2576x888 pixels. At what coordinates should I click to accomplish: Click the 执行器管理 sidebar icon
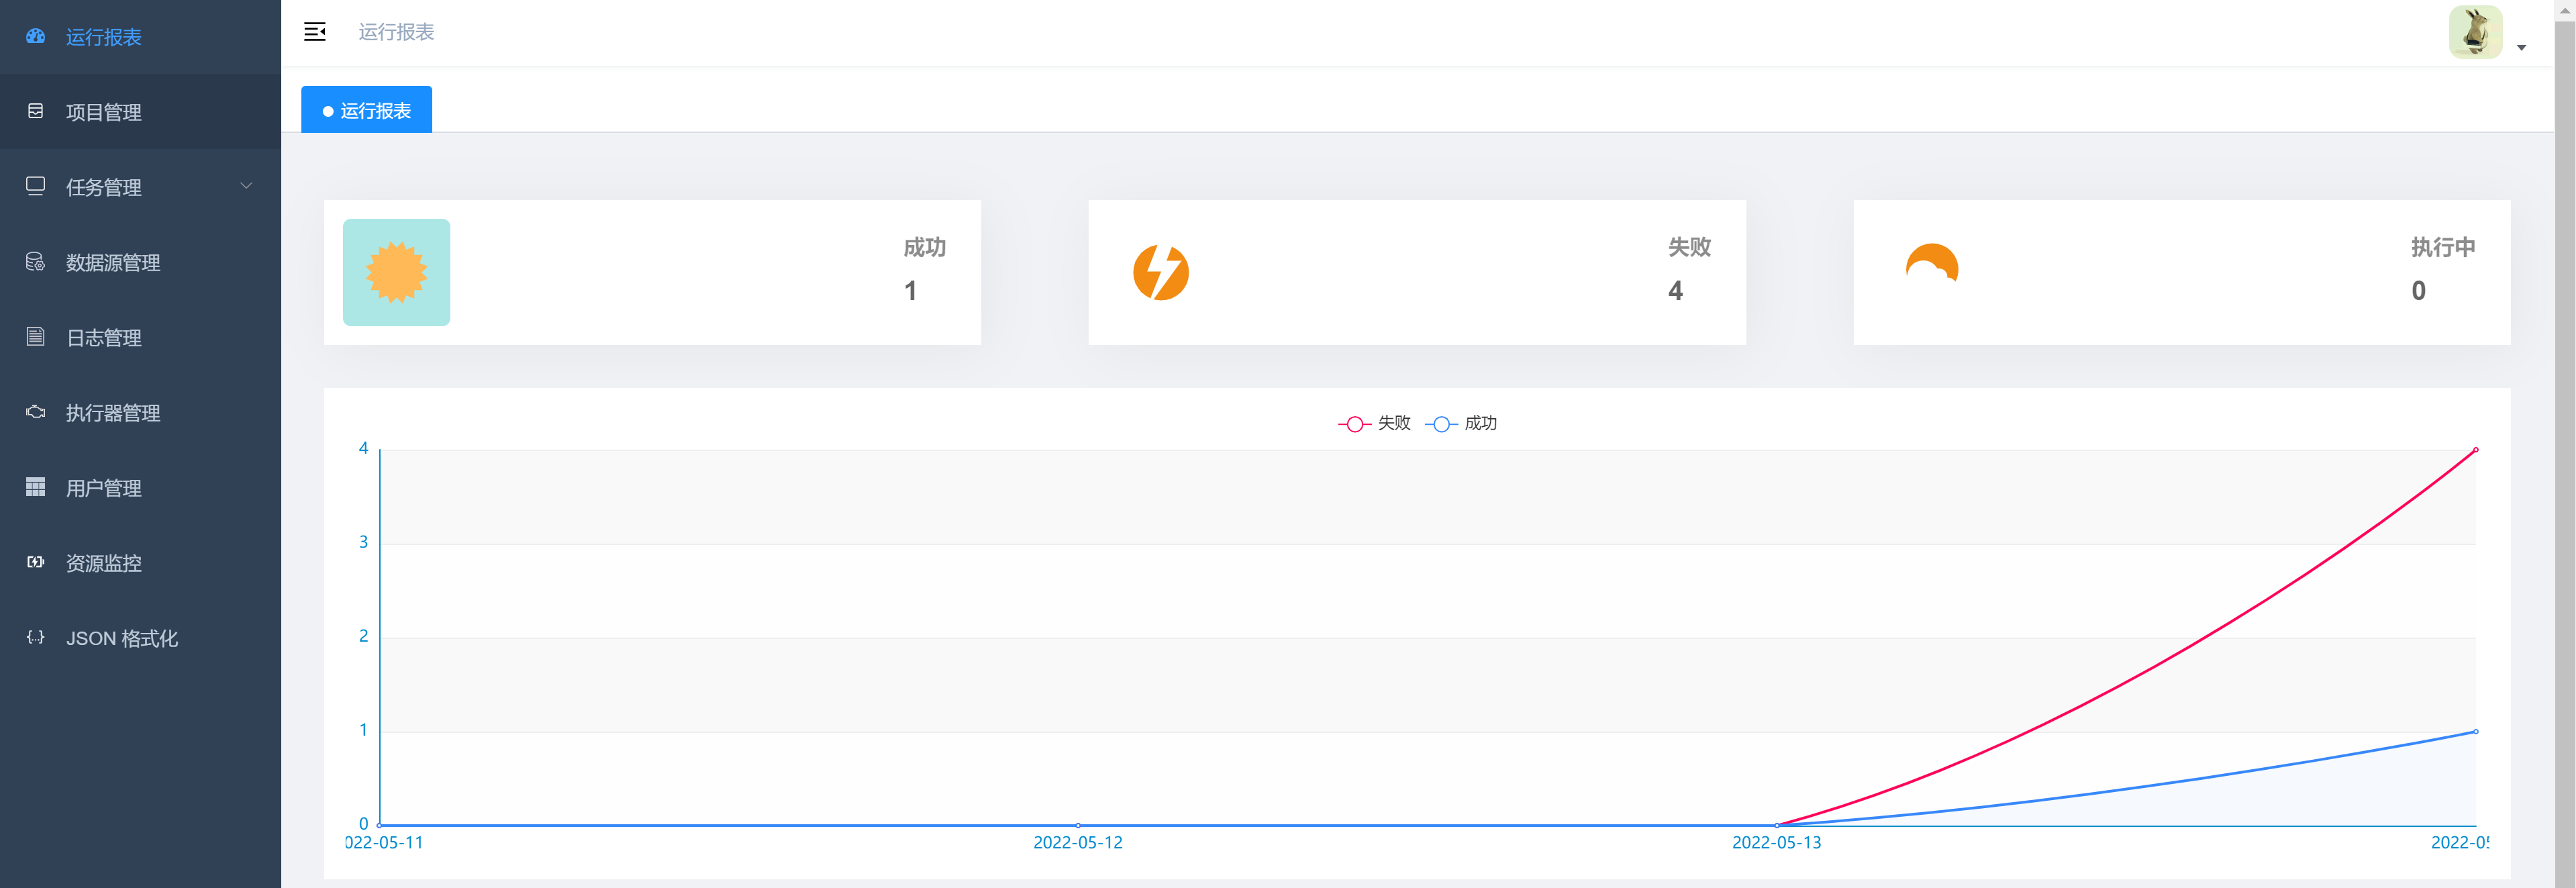click(x=36, y=412)
